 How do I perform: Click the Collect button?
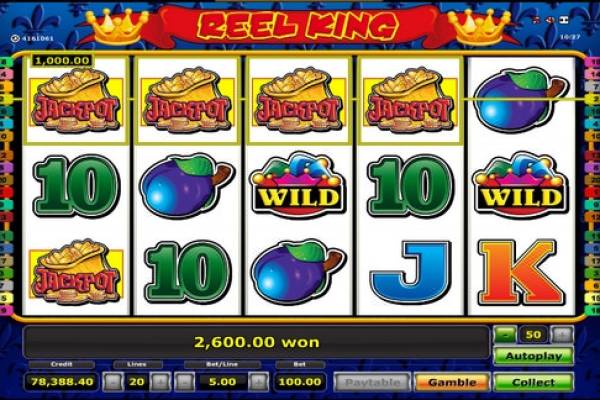(533, 382)
